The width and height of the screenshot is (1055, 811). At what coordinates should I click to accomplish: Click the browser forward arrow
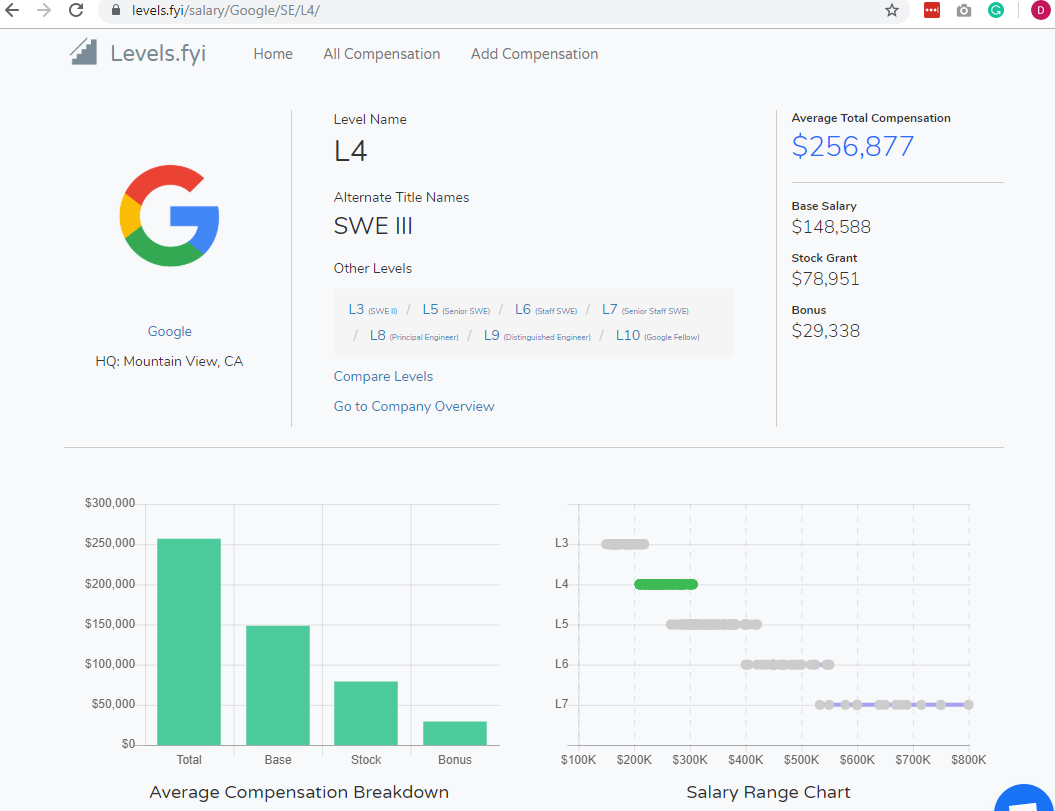[x=44, y=10]
